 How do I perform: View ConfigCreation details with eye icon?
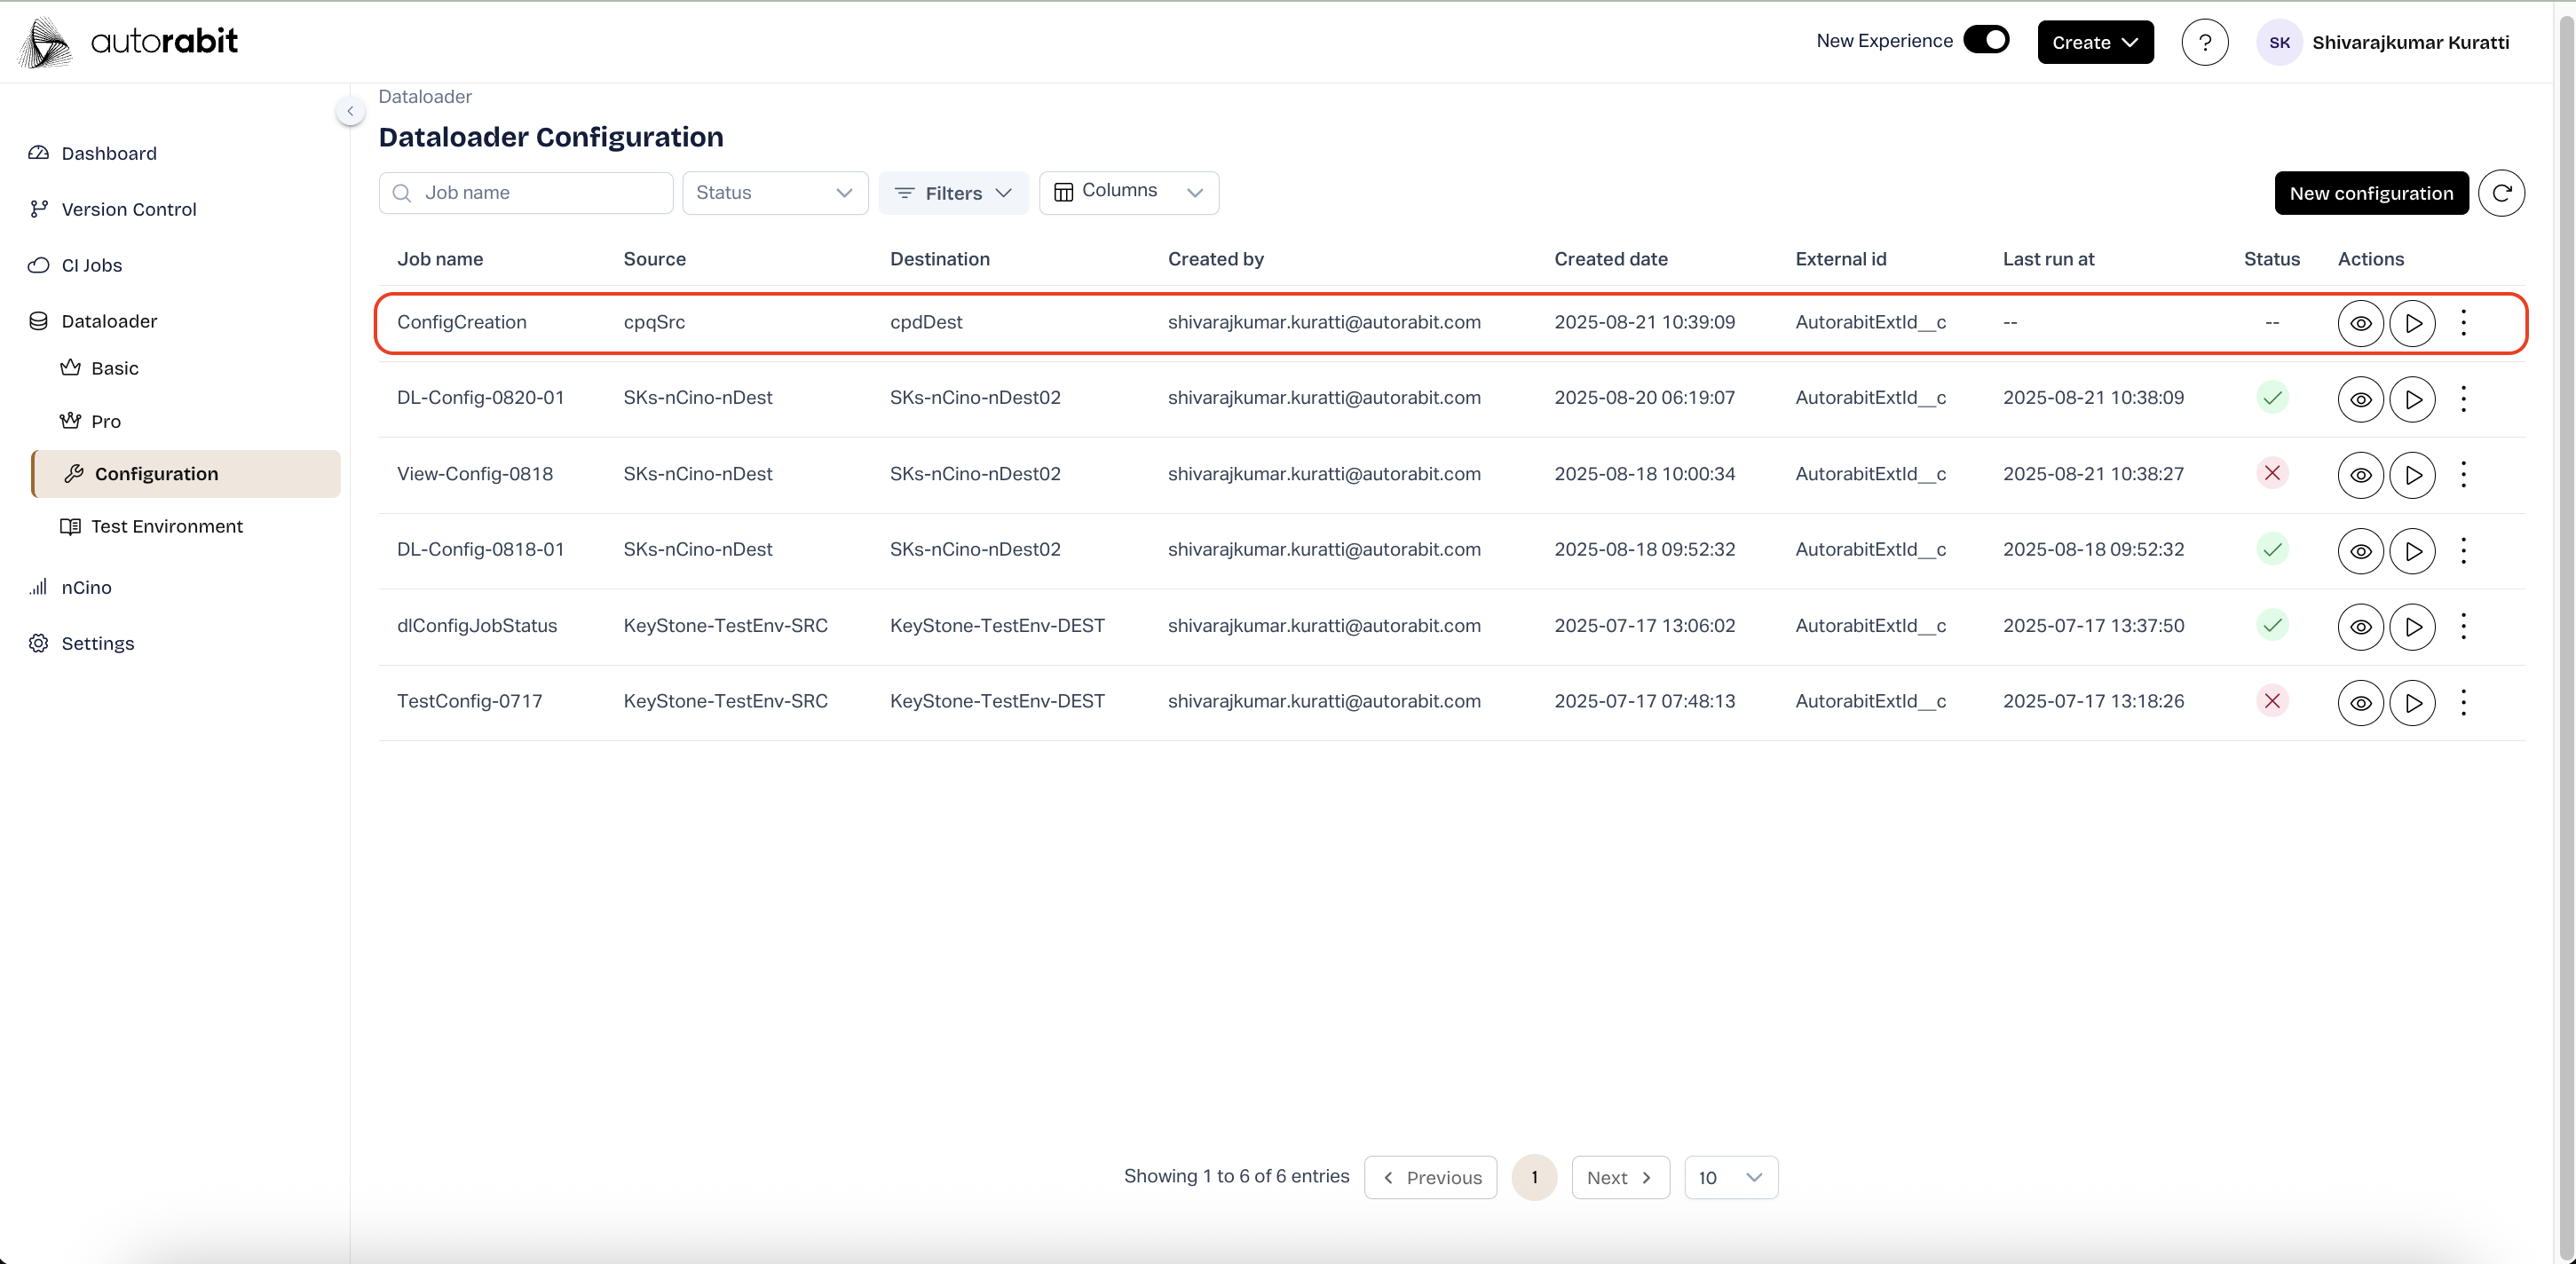(2360, 323)
